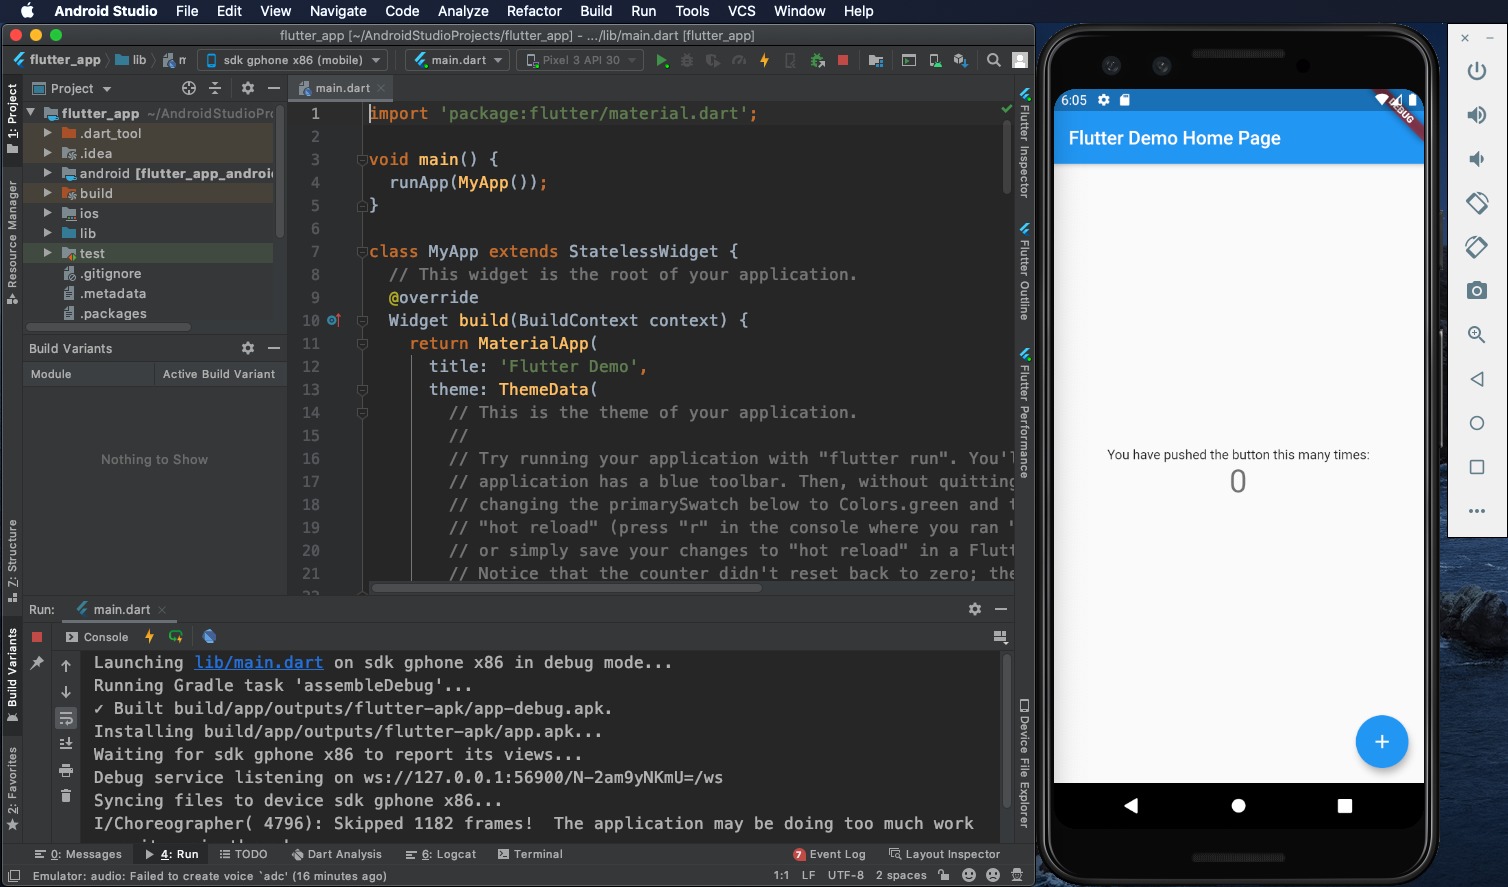
Task: Tap the emulator home circle button
Action: coord(1238,805)
